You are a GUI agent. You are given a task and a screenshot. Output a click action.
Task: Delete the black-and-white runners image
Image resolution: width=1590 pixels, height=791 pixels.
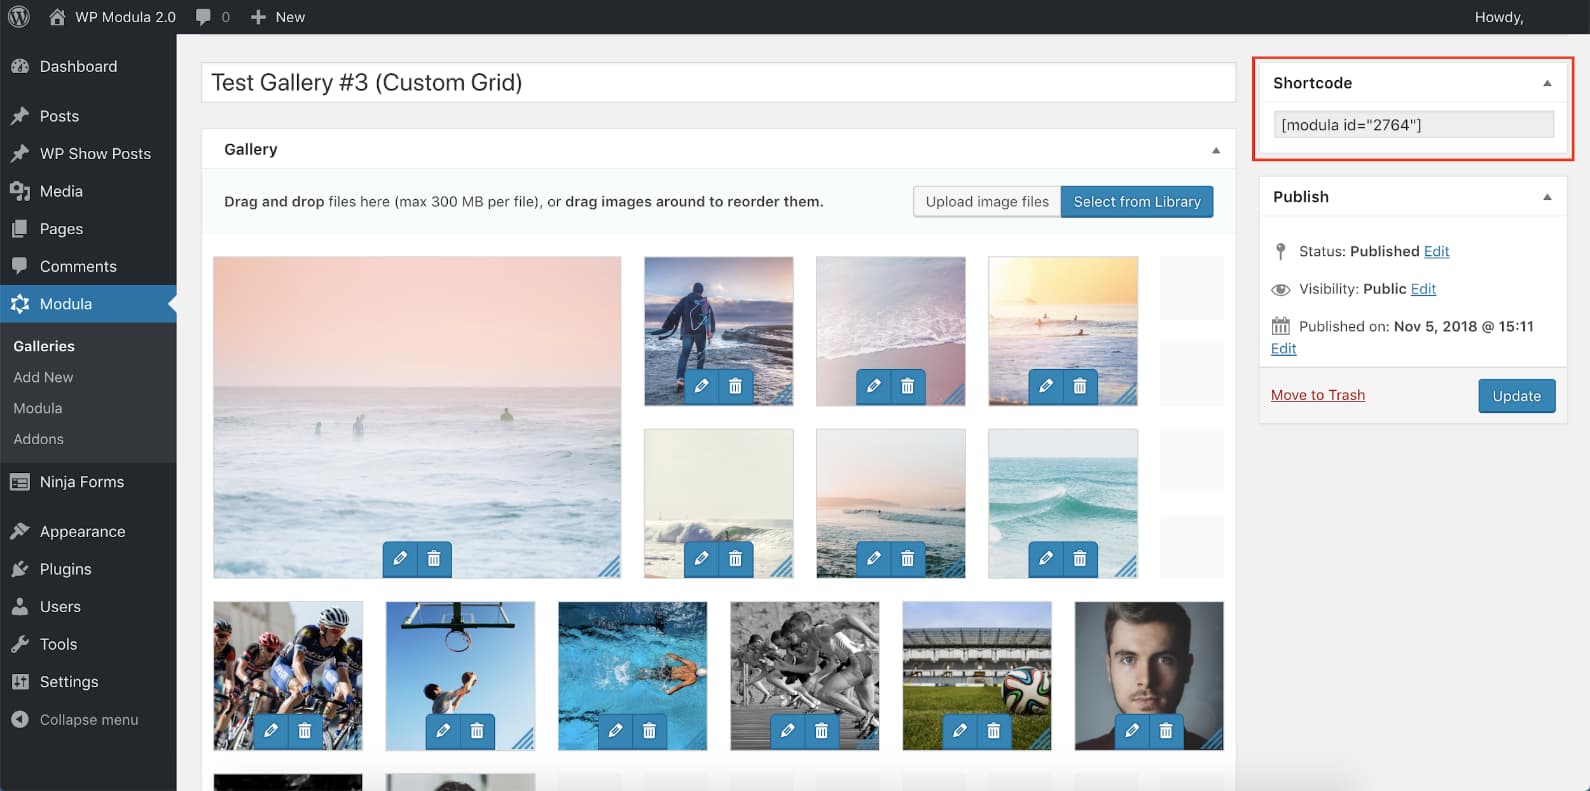click(x=821, y=731)
